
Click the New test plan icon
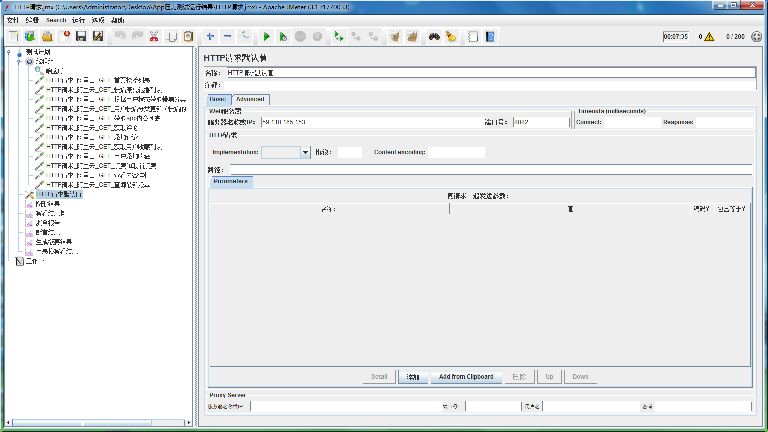14,37
